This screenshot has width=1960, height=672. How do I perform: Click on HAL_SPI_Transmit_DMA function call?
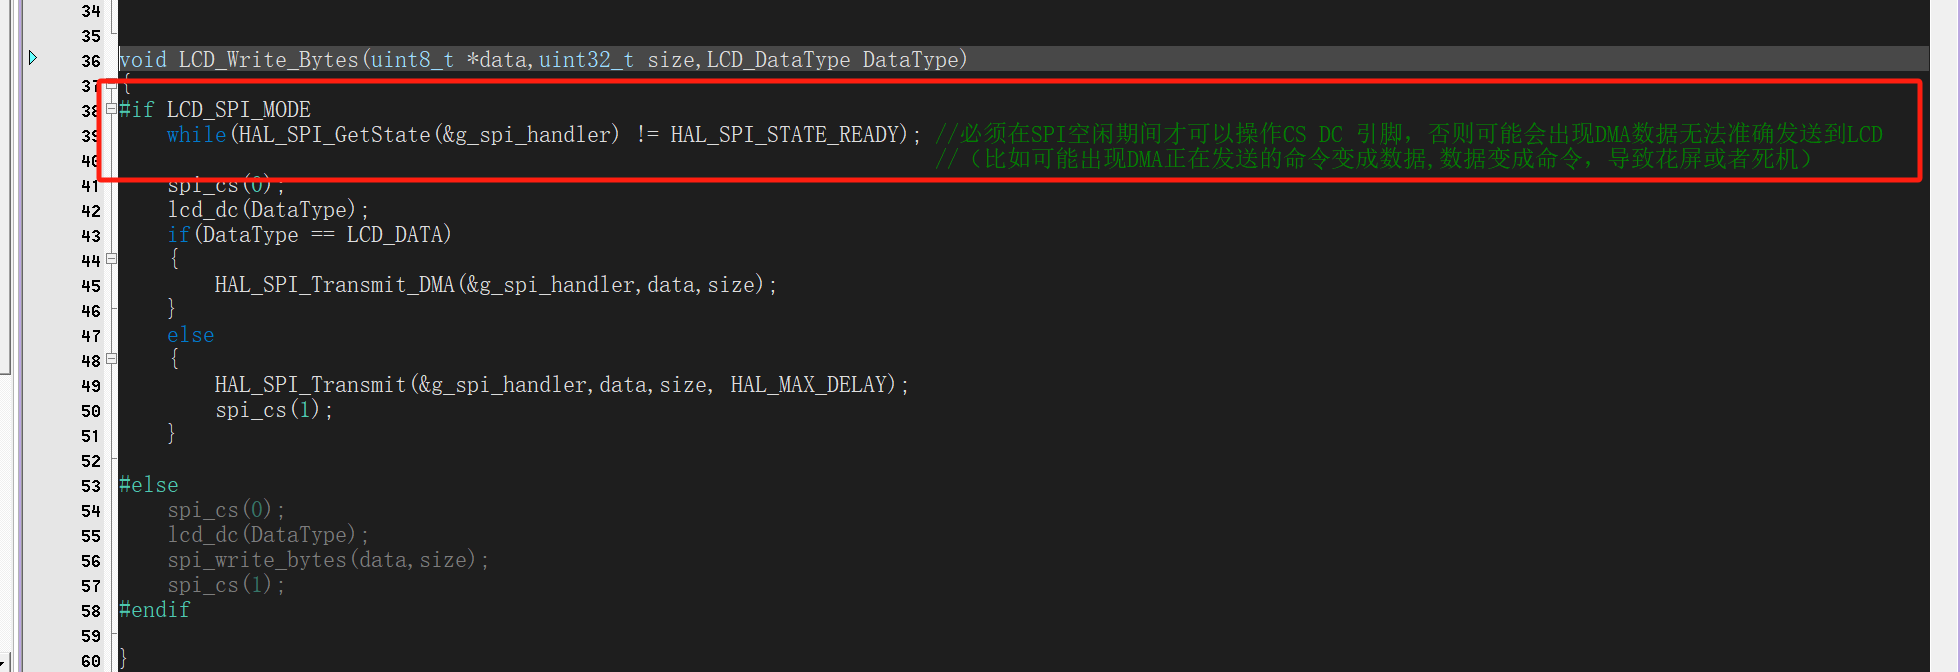click(334, 285)
